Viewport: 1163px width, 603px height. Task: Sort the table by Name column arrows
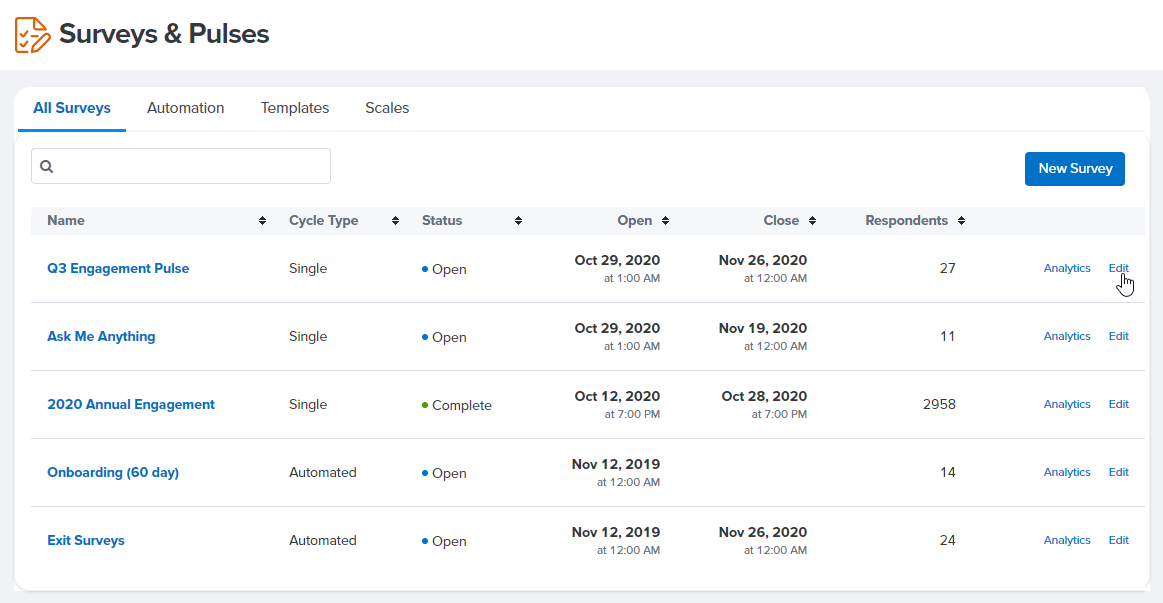pyautogui.click(x=263, y=220)
